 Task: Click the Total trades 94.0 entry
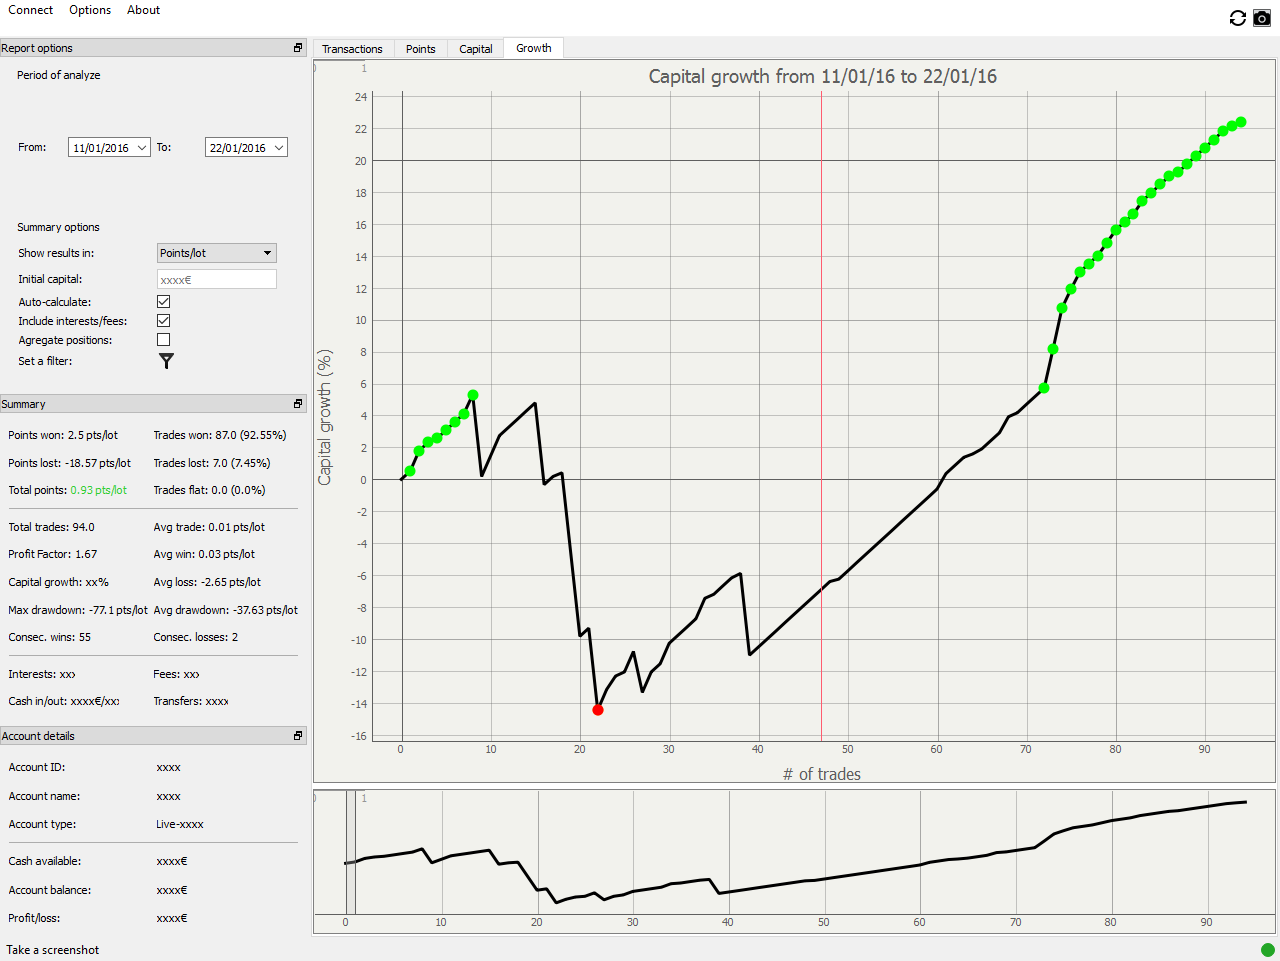52,527
